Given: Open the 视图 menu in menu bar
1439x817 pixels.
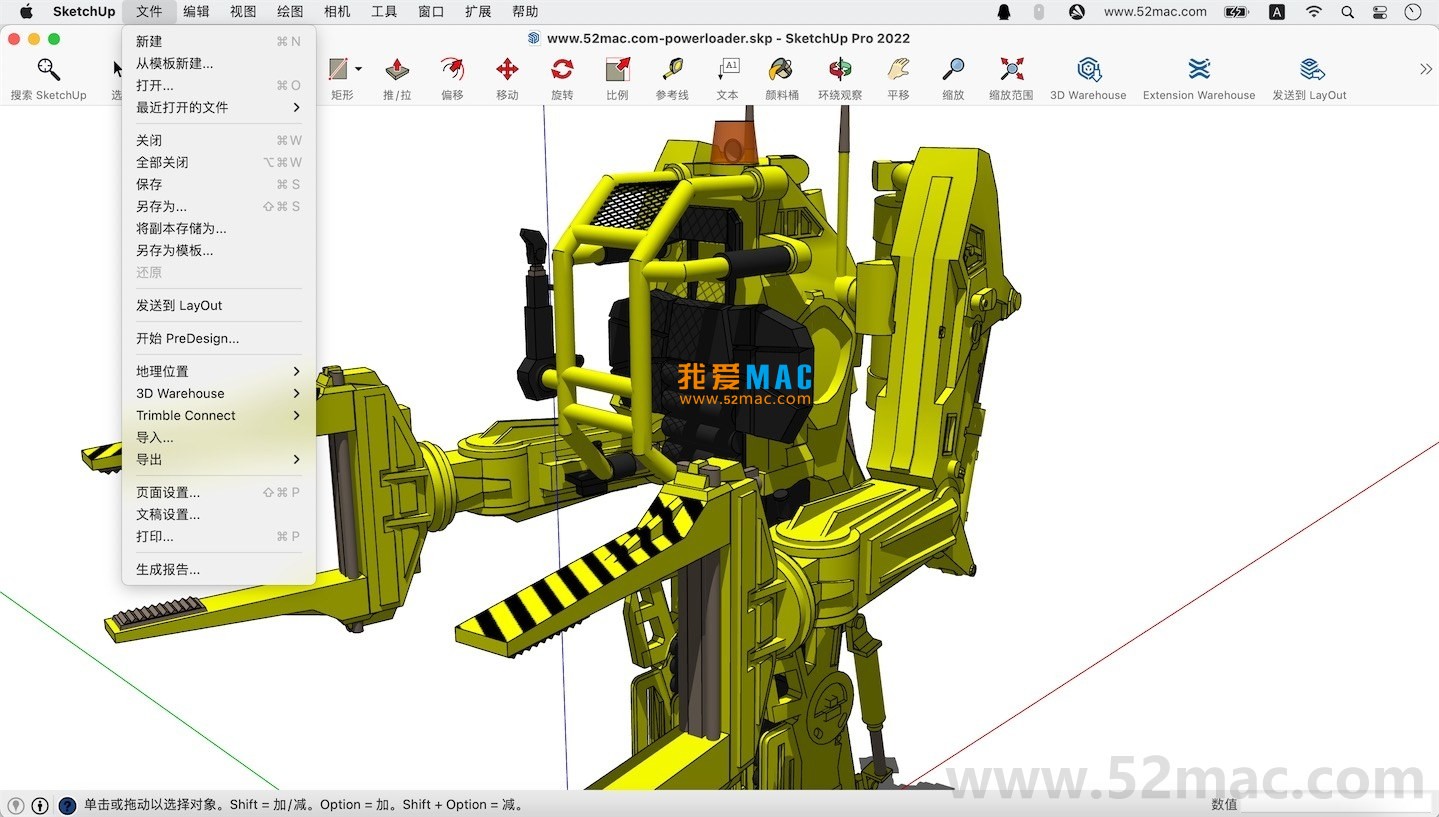Looking at the screenshot, I should click(x=243, y=12).
